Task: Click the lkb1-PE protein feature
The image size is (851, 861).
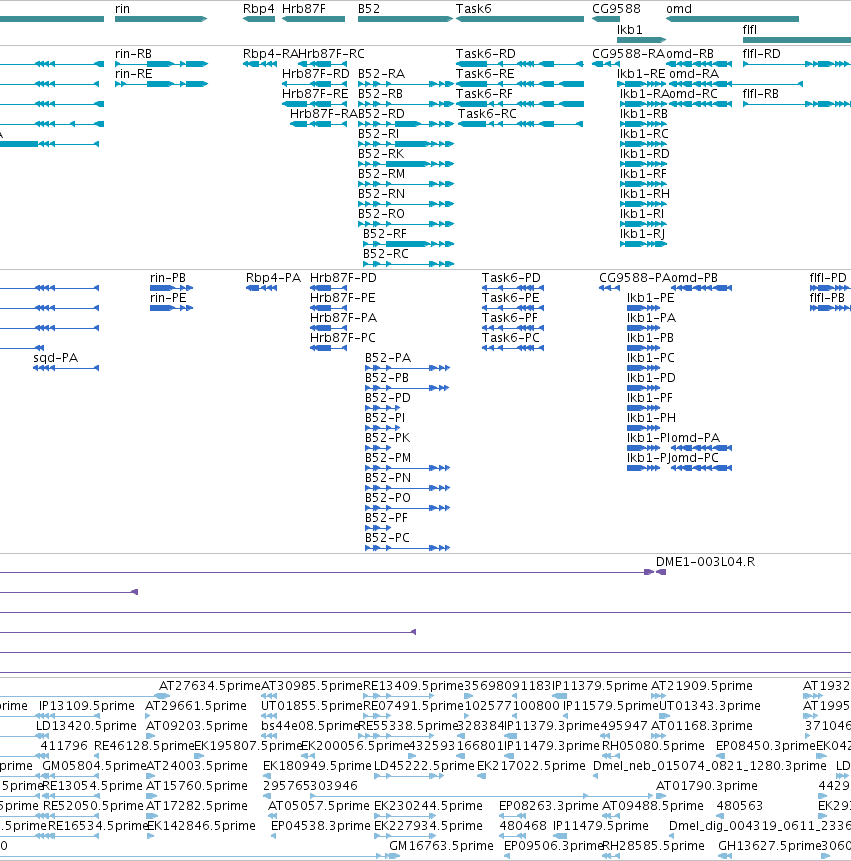Action: 643,308
